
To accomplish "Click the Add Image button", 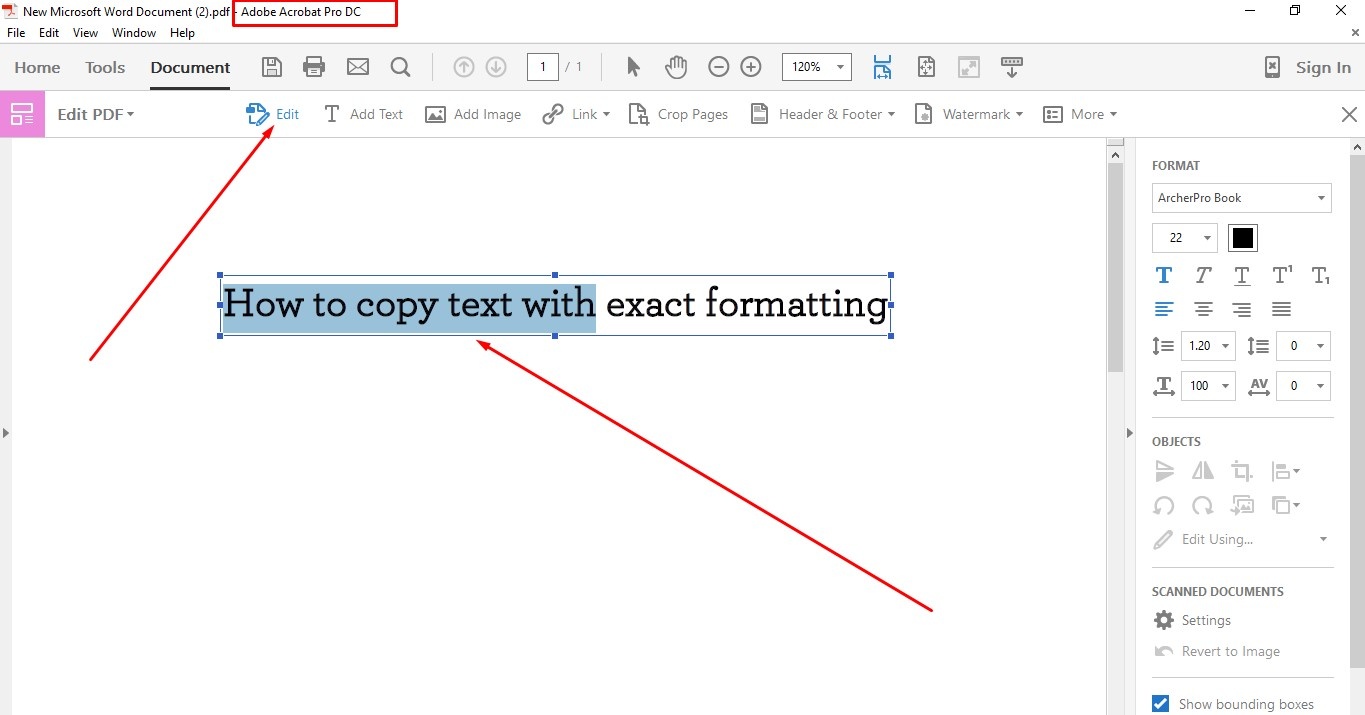I will click(473, 114).
